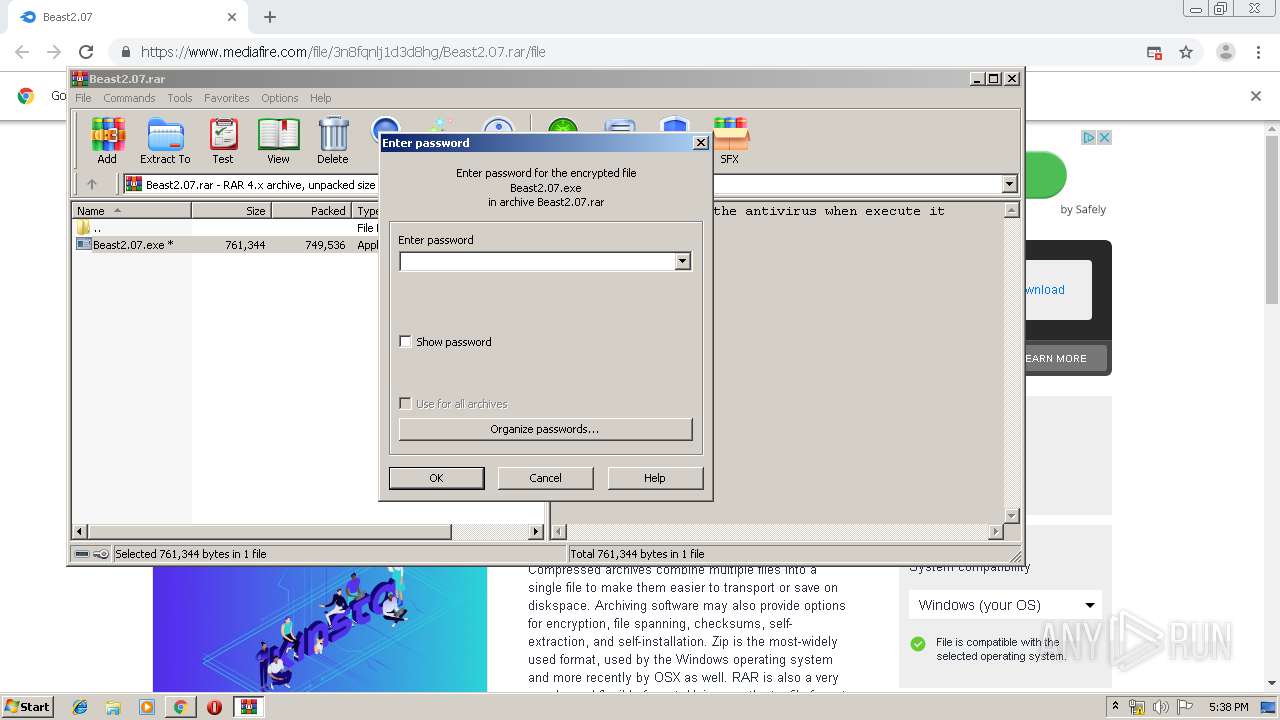
Task: Click the WinRAR taskbar button
Action: (x=249, y=707)
